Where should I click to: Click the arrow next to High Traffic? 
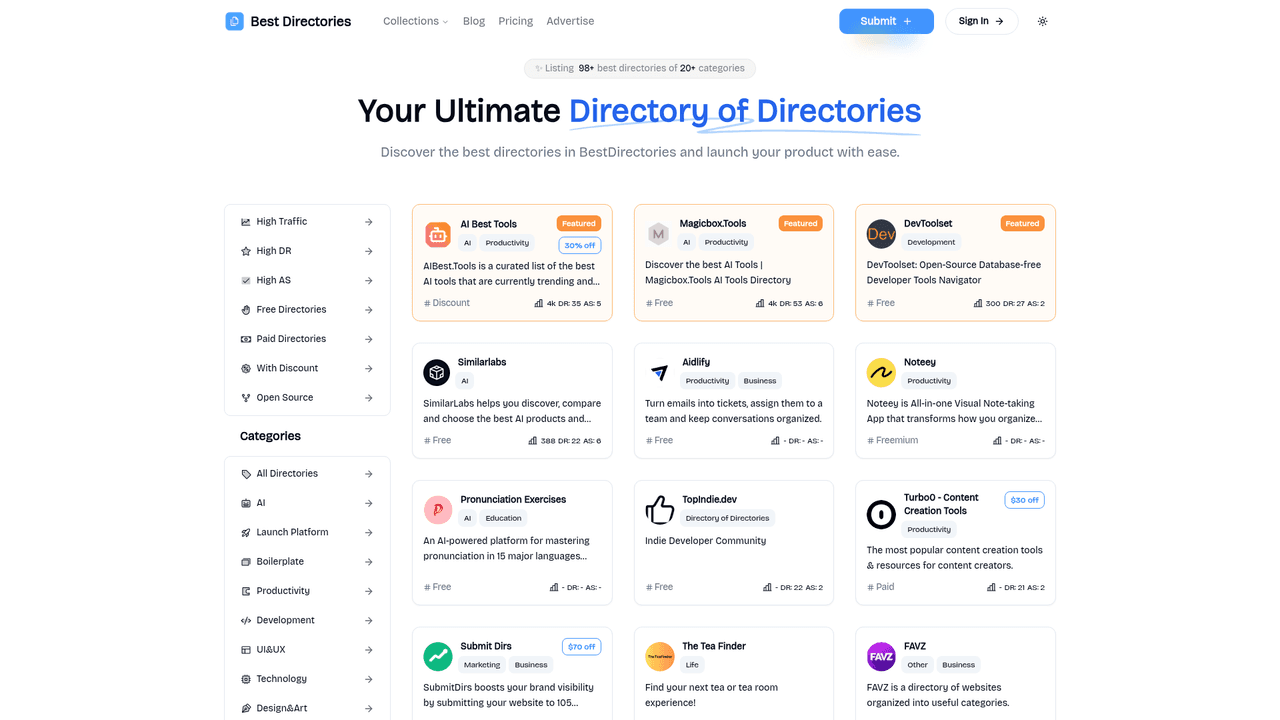[369, 222]
